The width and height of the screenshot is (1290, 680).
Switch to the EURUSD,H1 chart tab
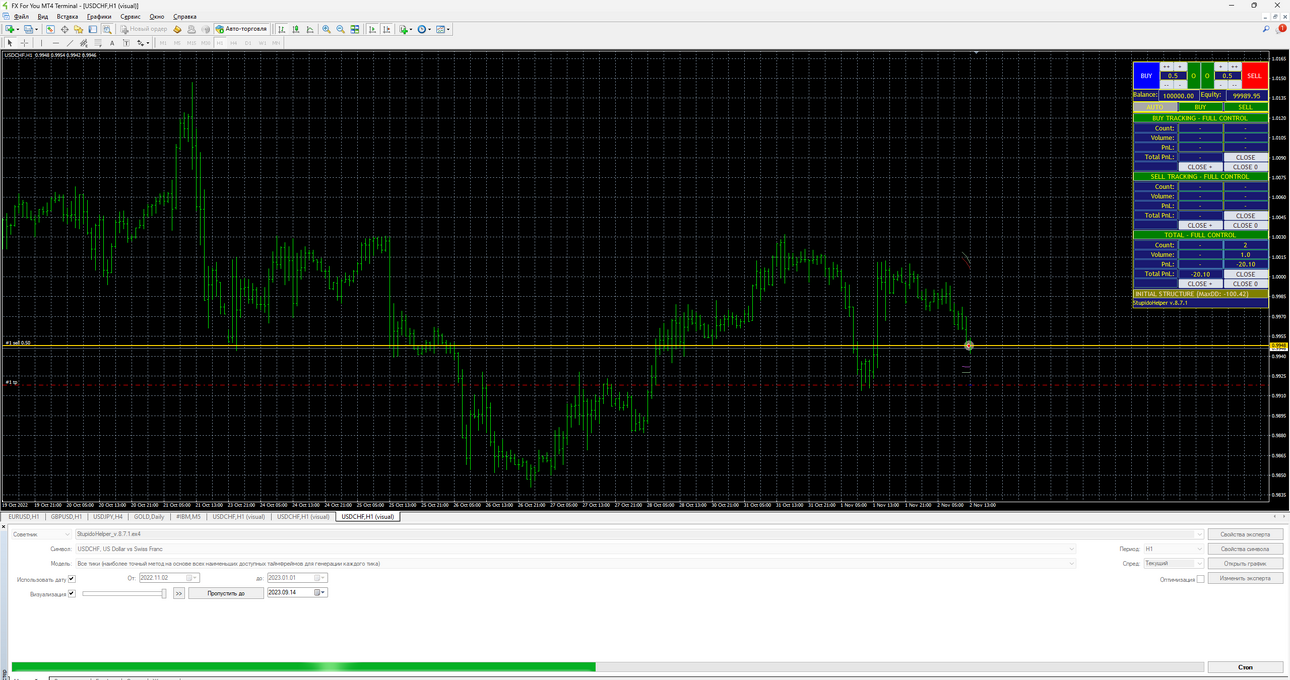point(23,517)
